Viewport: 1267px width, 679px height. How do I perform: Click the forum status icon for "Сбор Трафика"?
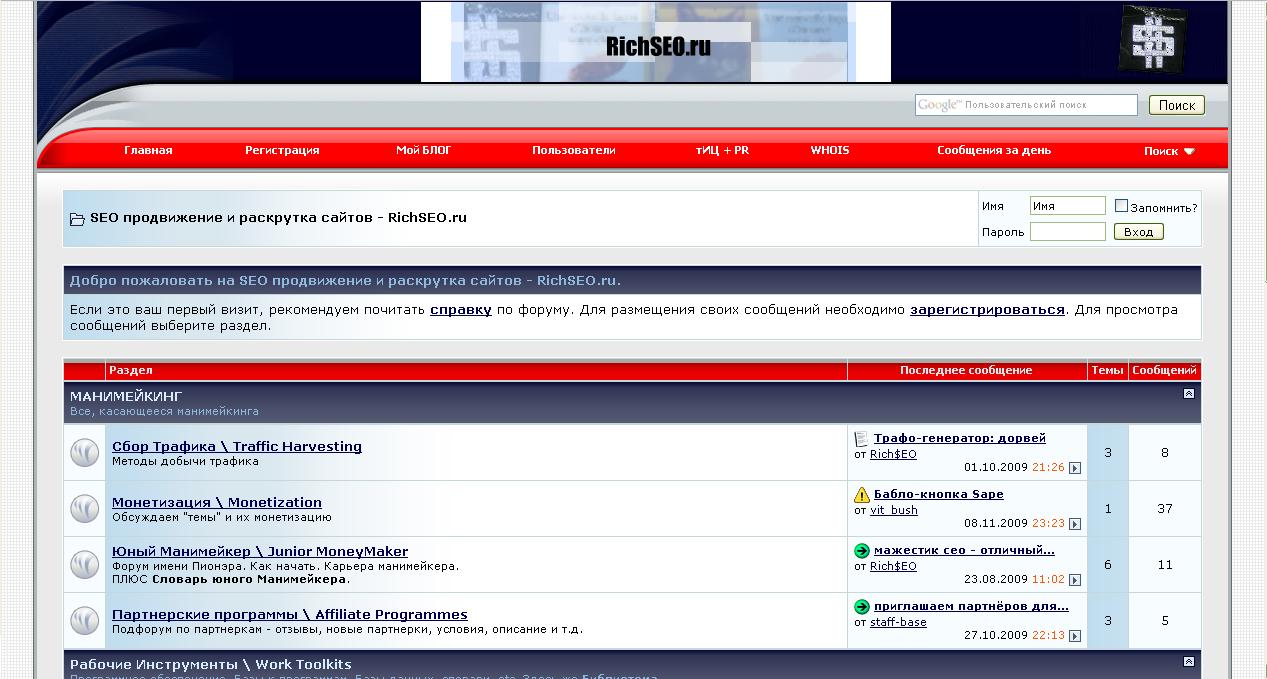[84, 452]
